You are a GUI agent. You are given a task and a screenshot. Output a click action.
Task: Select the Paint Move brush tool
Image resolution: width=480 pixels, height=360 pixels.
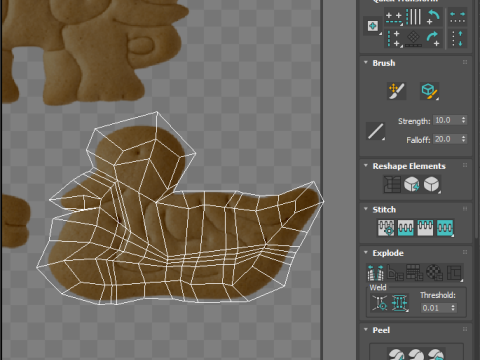coord(397,91)
